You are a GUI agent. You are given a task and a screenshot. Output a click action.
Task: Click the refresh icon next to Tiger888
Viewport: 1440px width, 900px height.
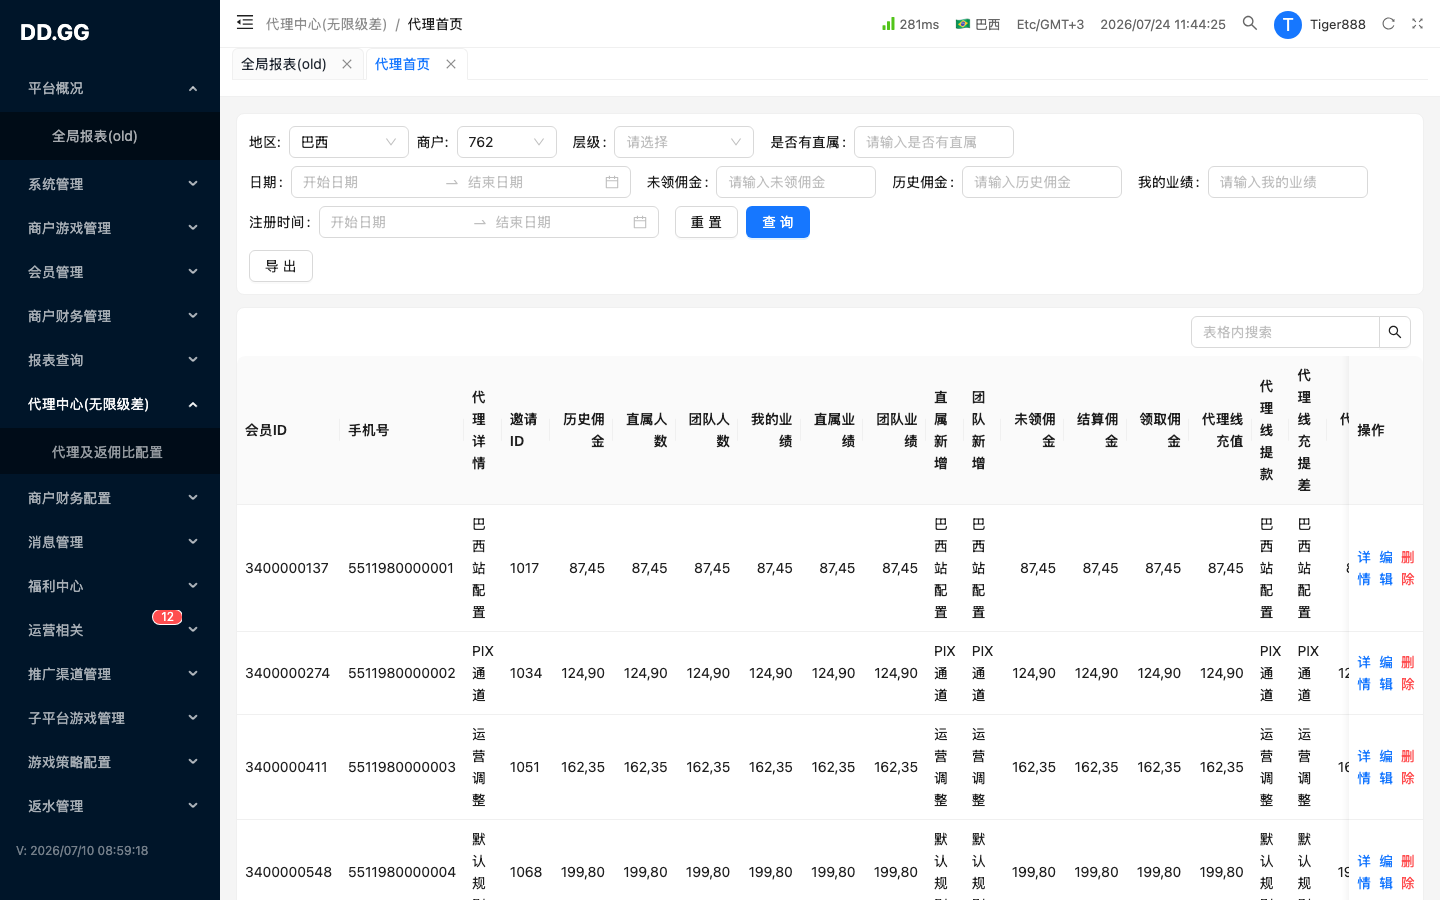(1388, 24)
